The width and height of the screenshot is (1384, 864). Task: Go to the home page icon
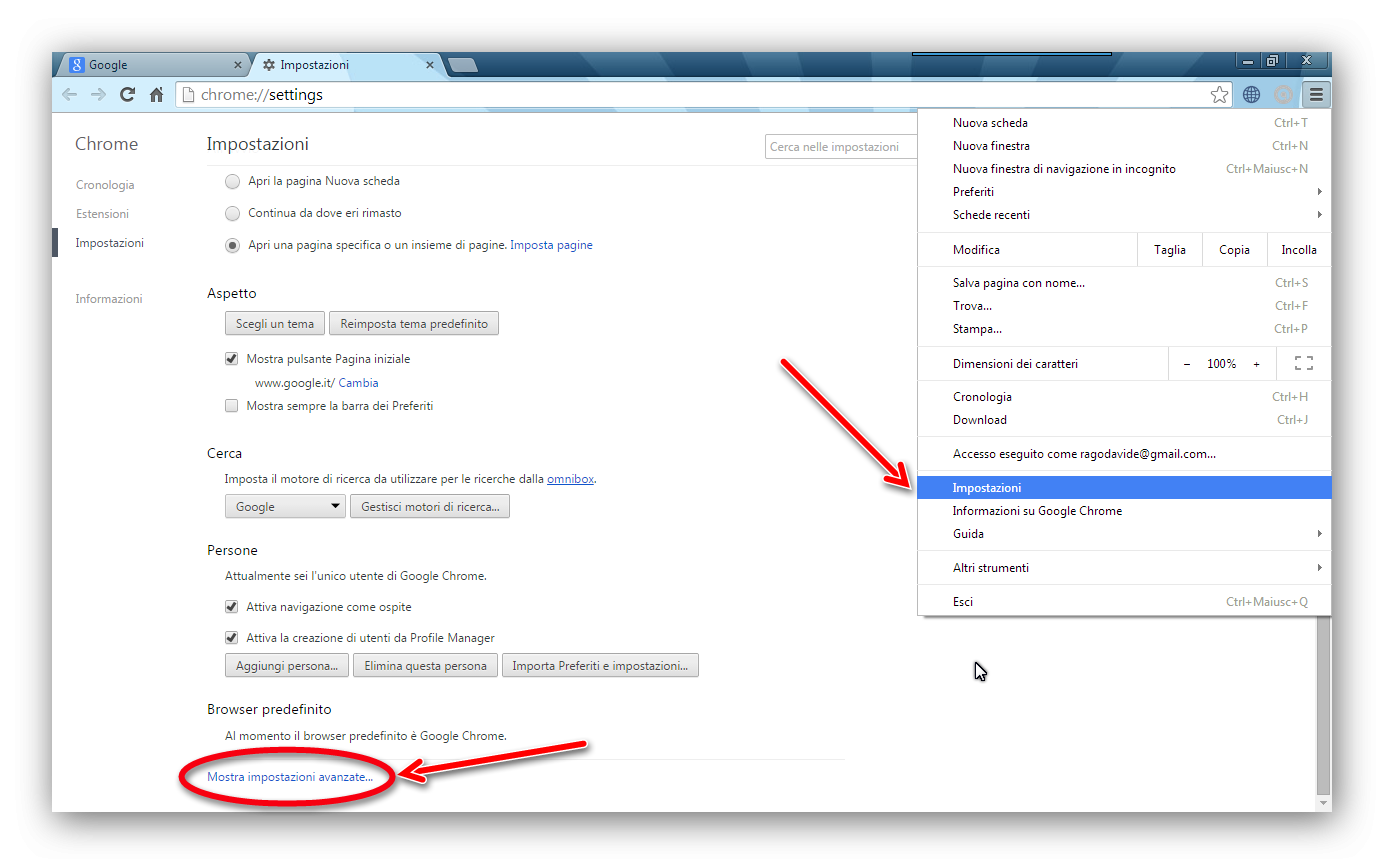tap(156, 95)
